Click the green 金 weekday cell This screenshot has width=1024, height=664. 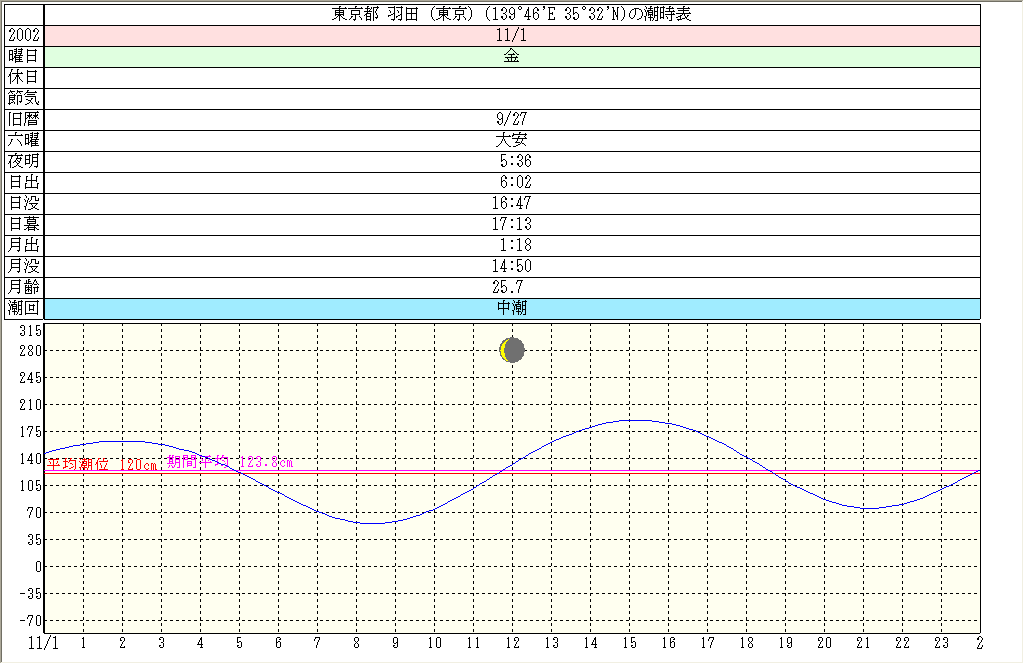512,56
